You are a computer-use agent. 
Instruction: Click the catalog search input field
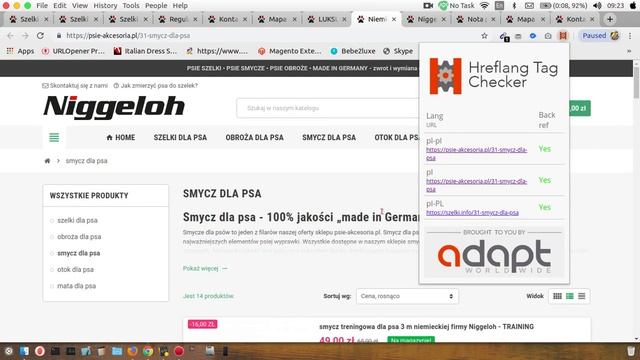coord(328,108)
